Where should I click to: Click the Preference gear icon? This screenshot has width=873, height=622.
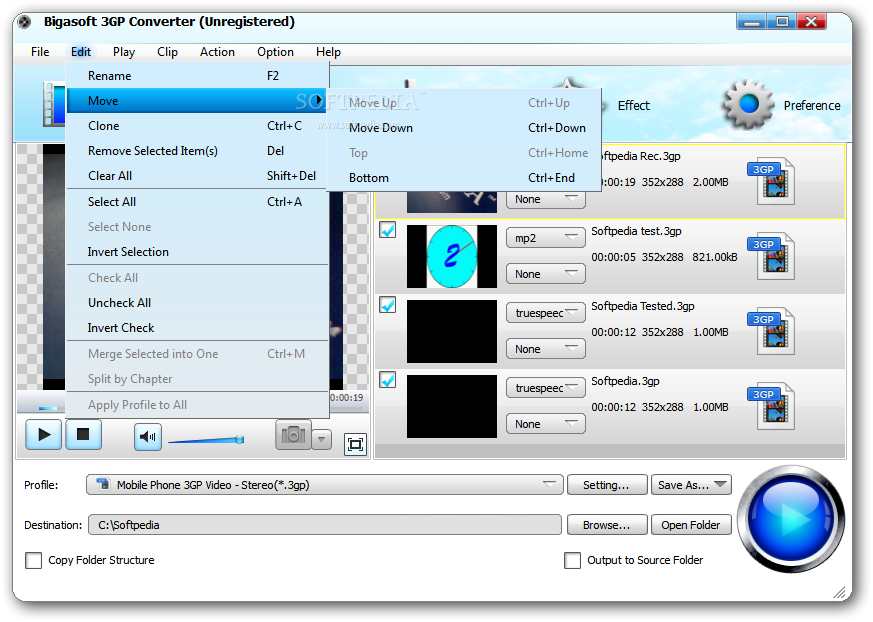click(748, 105)
